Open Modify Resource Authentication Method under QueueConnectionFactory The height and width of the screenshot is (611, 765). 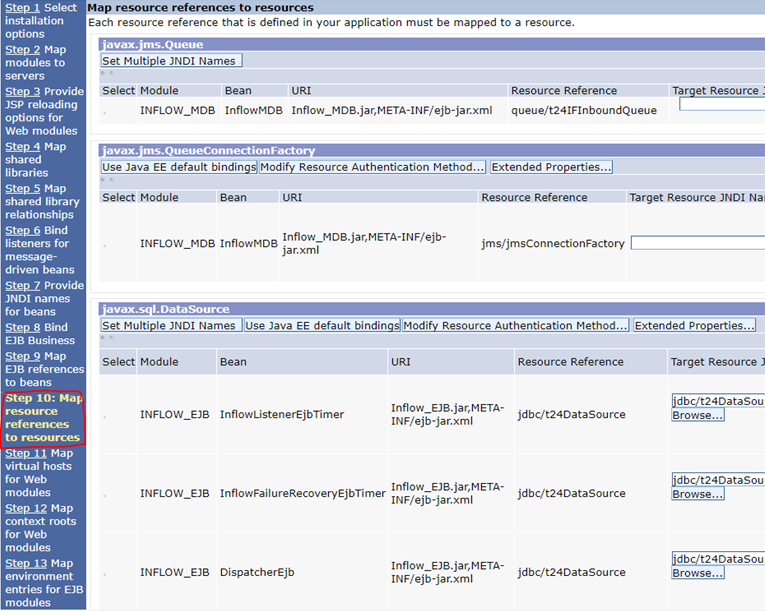coord(372,167)
